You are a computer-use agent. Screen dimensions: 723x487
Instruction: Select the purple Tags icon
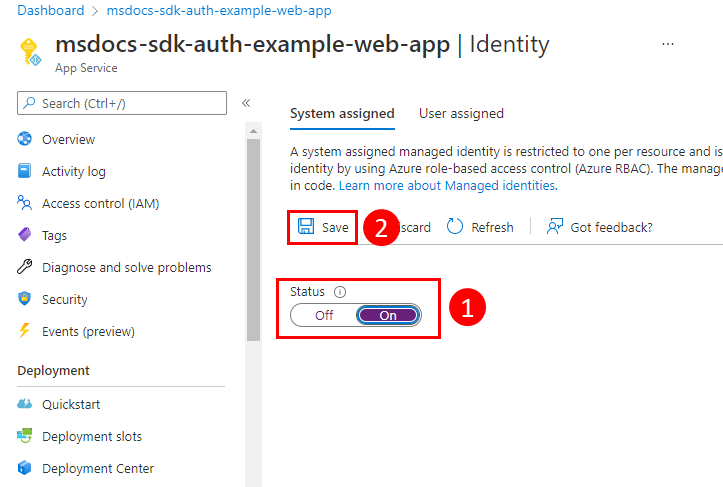[25, 235]
